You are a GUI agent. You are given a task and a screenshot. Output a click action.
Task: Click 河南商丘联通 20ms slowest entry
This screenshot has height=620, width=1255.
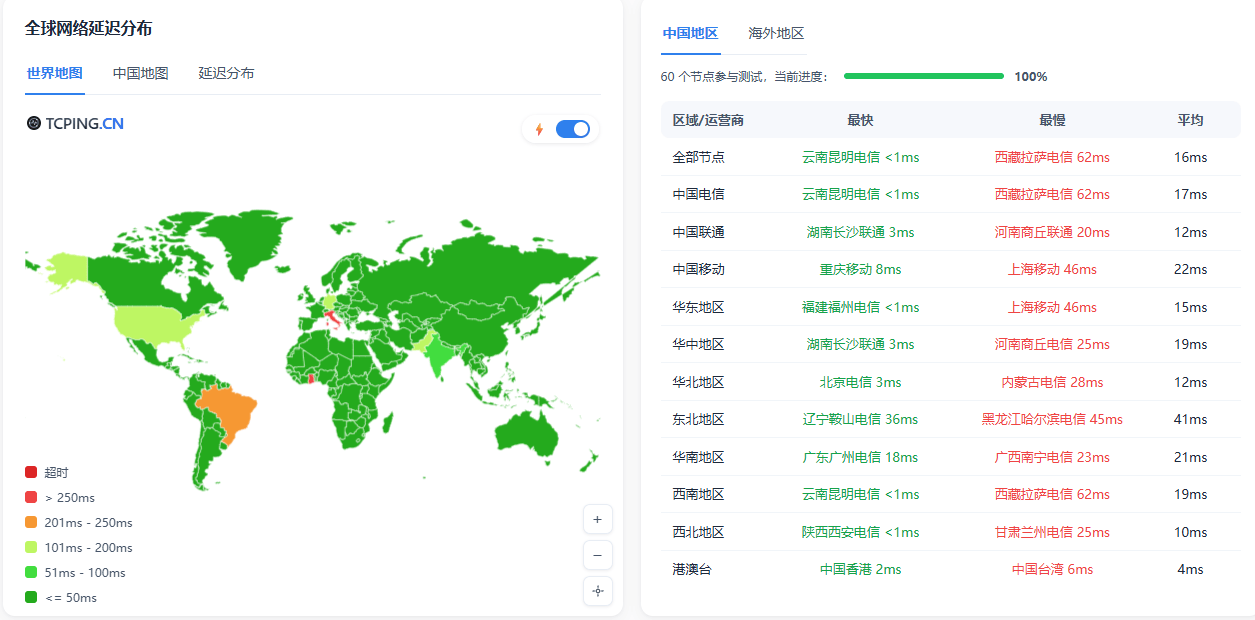coord(1052,232)
